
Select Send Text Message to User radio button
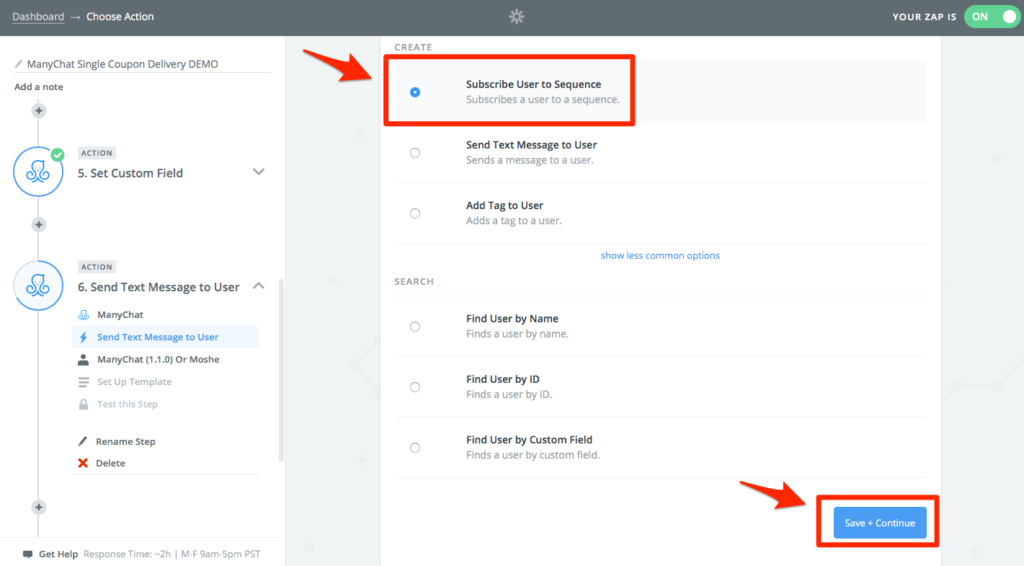pyautogui.click(x=415, y=153)
